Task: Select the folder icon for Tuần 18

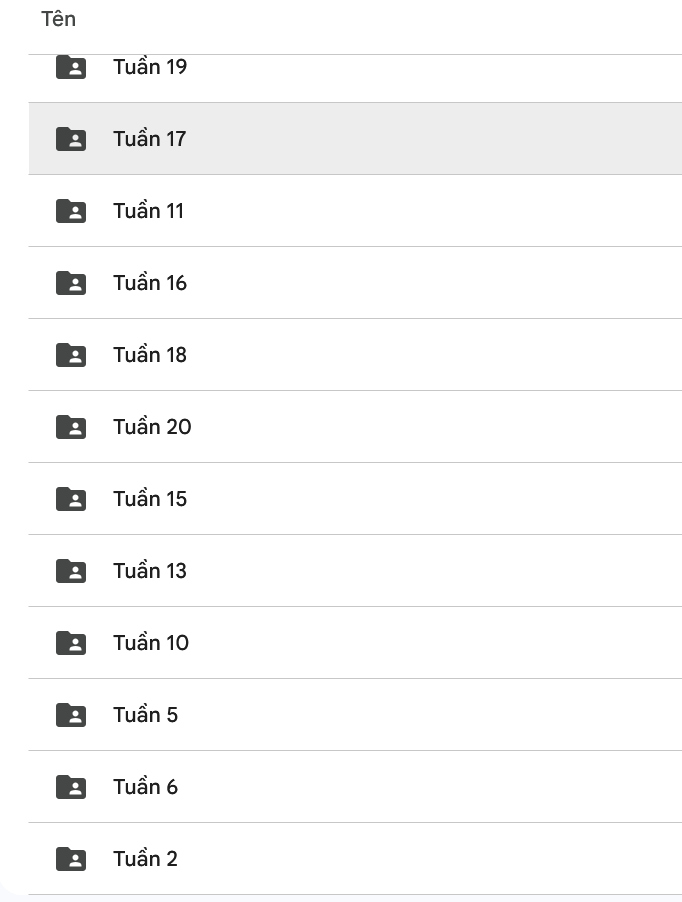Action: [71, 355]
